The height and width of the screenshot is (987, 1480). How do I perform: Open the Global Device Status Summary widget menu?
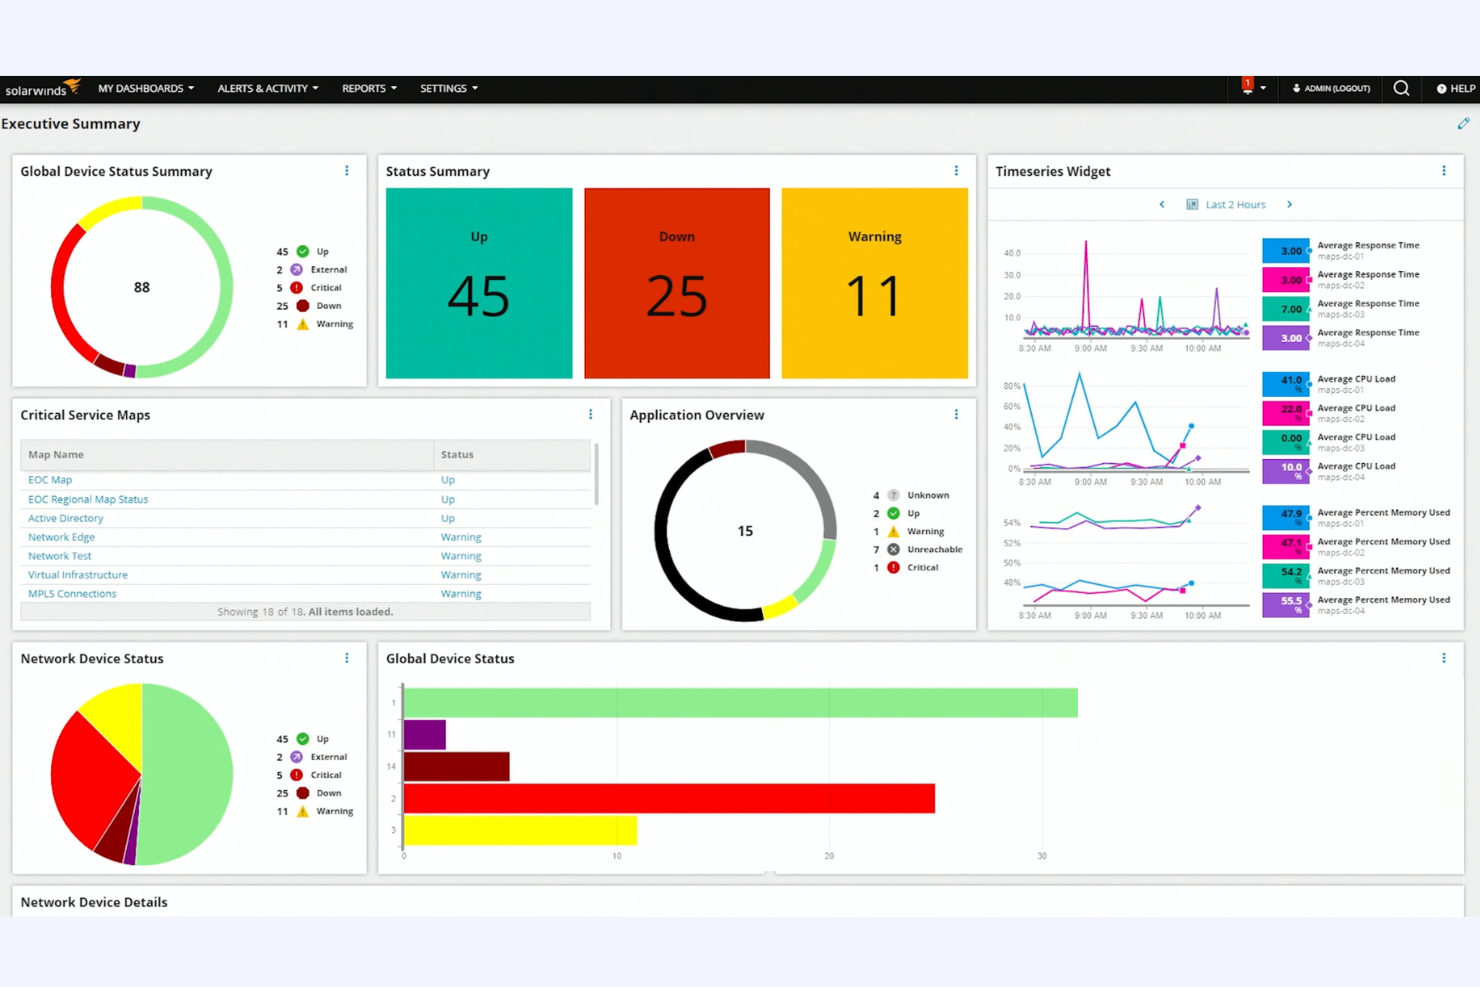347,170
